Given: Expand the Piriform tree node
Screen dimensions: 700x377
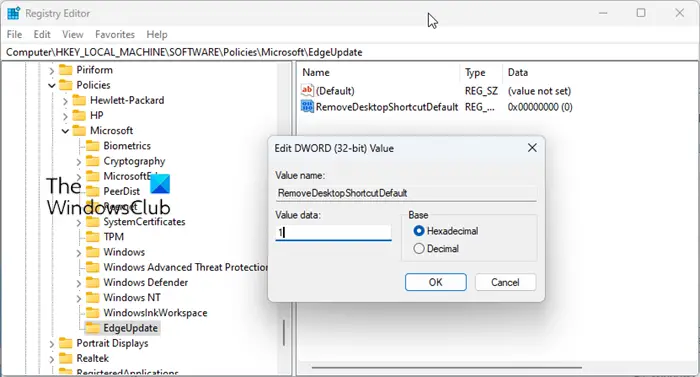Looking at the screenshot, I should click(x=51, y=71).
